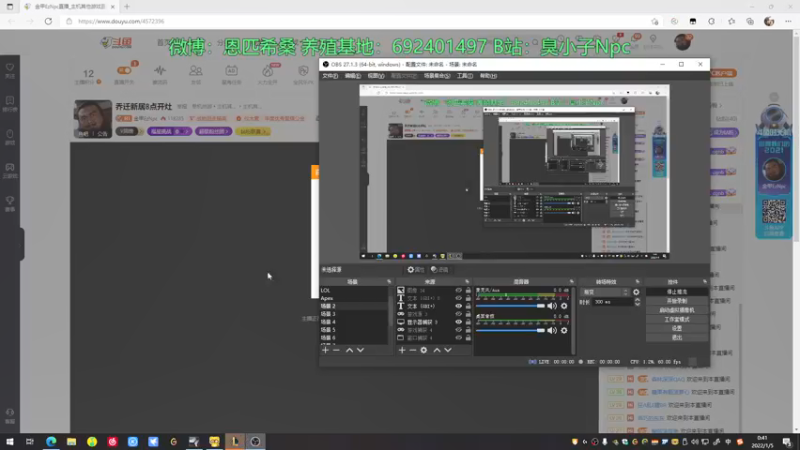This screenshot has height=450, width=800.
Task: Click the 退出 exit button in OBS
Action: [677, 337]
